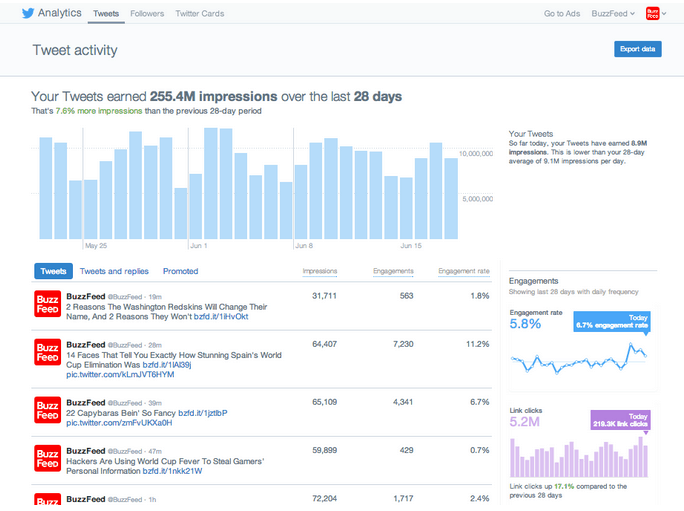The width and height of the screenshot is (684, 511).
Task: Open link bzfd.it/1lAl39j
Action: coord(167,364)
